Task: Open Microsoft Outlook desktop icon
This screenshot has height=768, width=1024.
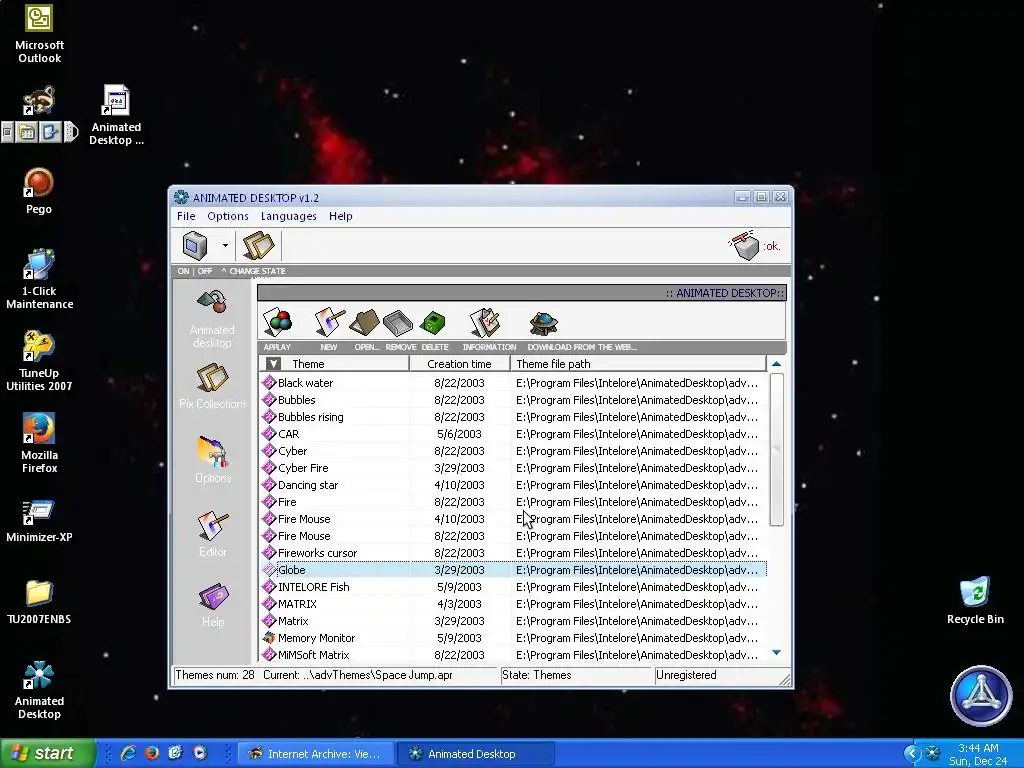Action: coord(39,34)
